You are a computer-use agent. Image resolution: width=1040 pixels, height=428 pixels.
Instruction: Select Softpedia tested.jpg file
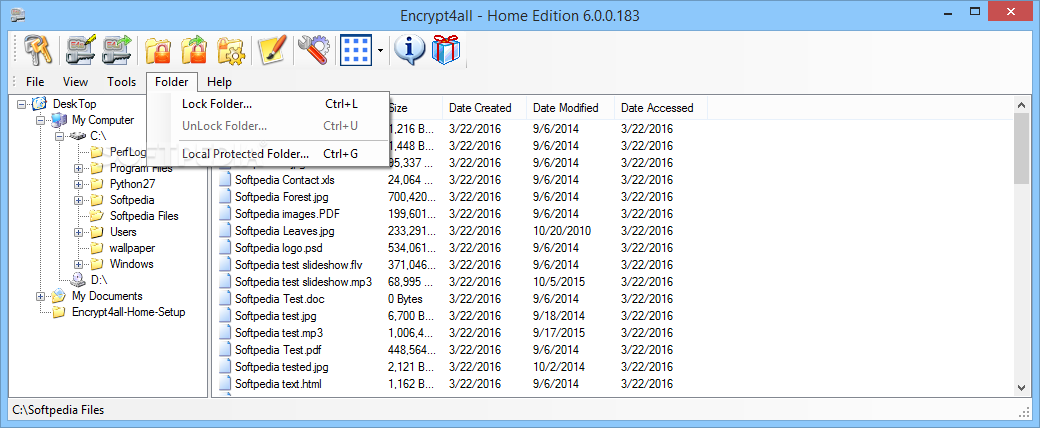pos(282,366)
